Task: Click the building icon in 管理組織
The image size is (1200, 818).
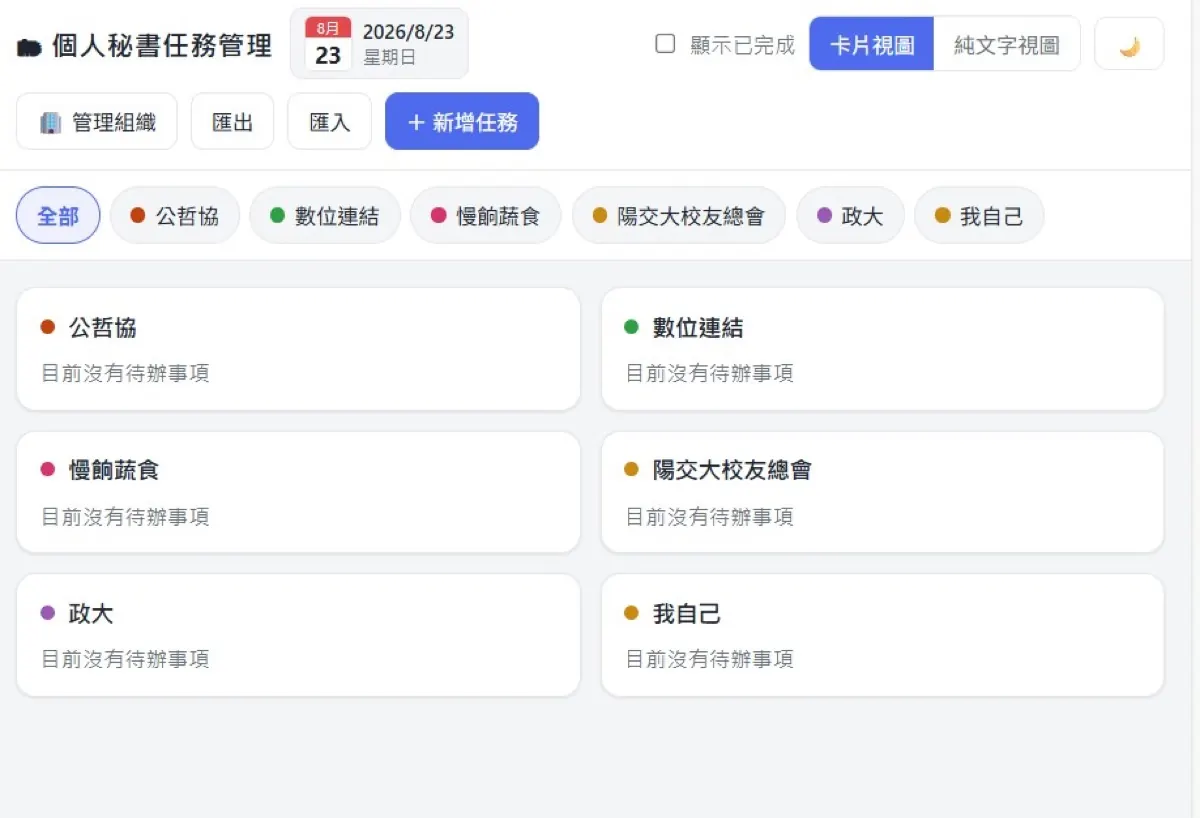Action: tap(50, 122)
